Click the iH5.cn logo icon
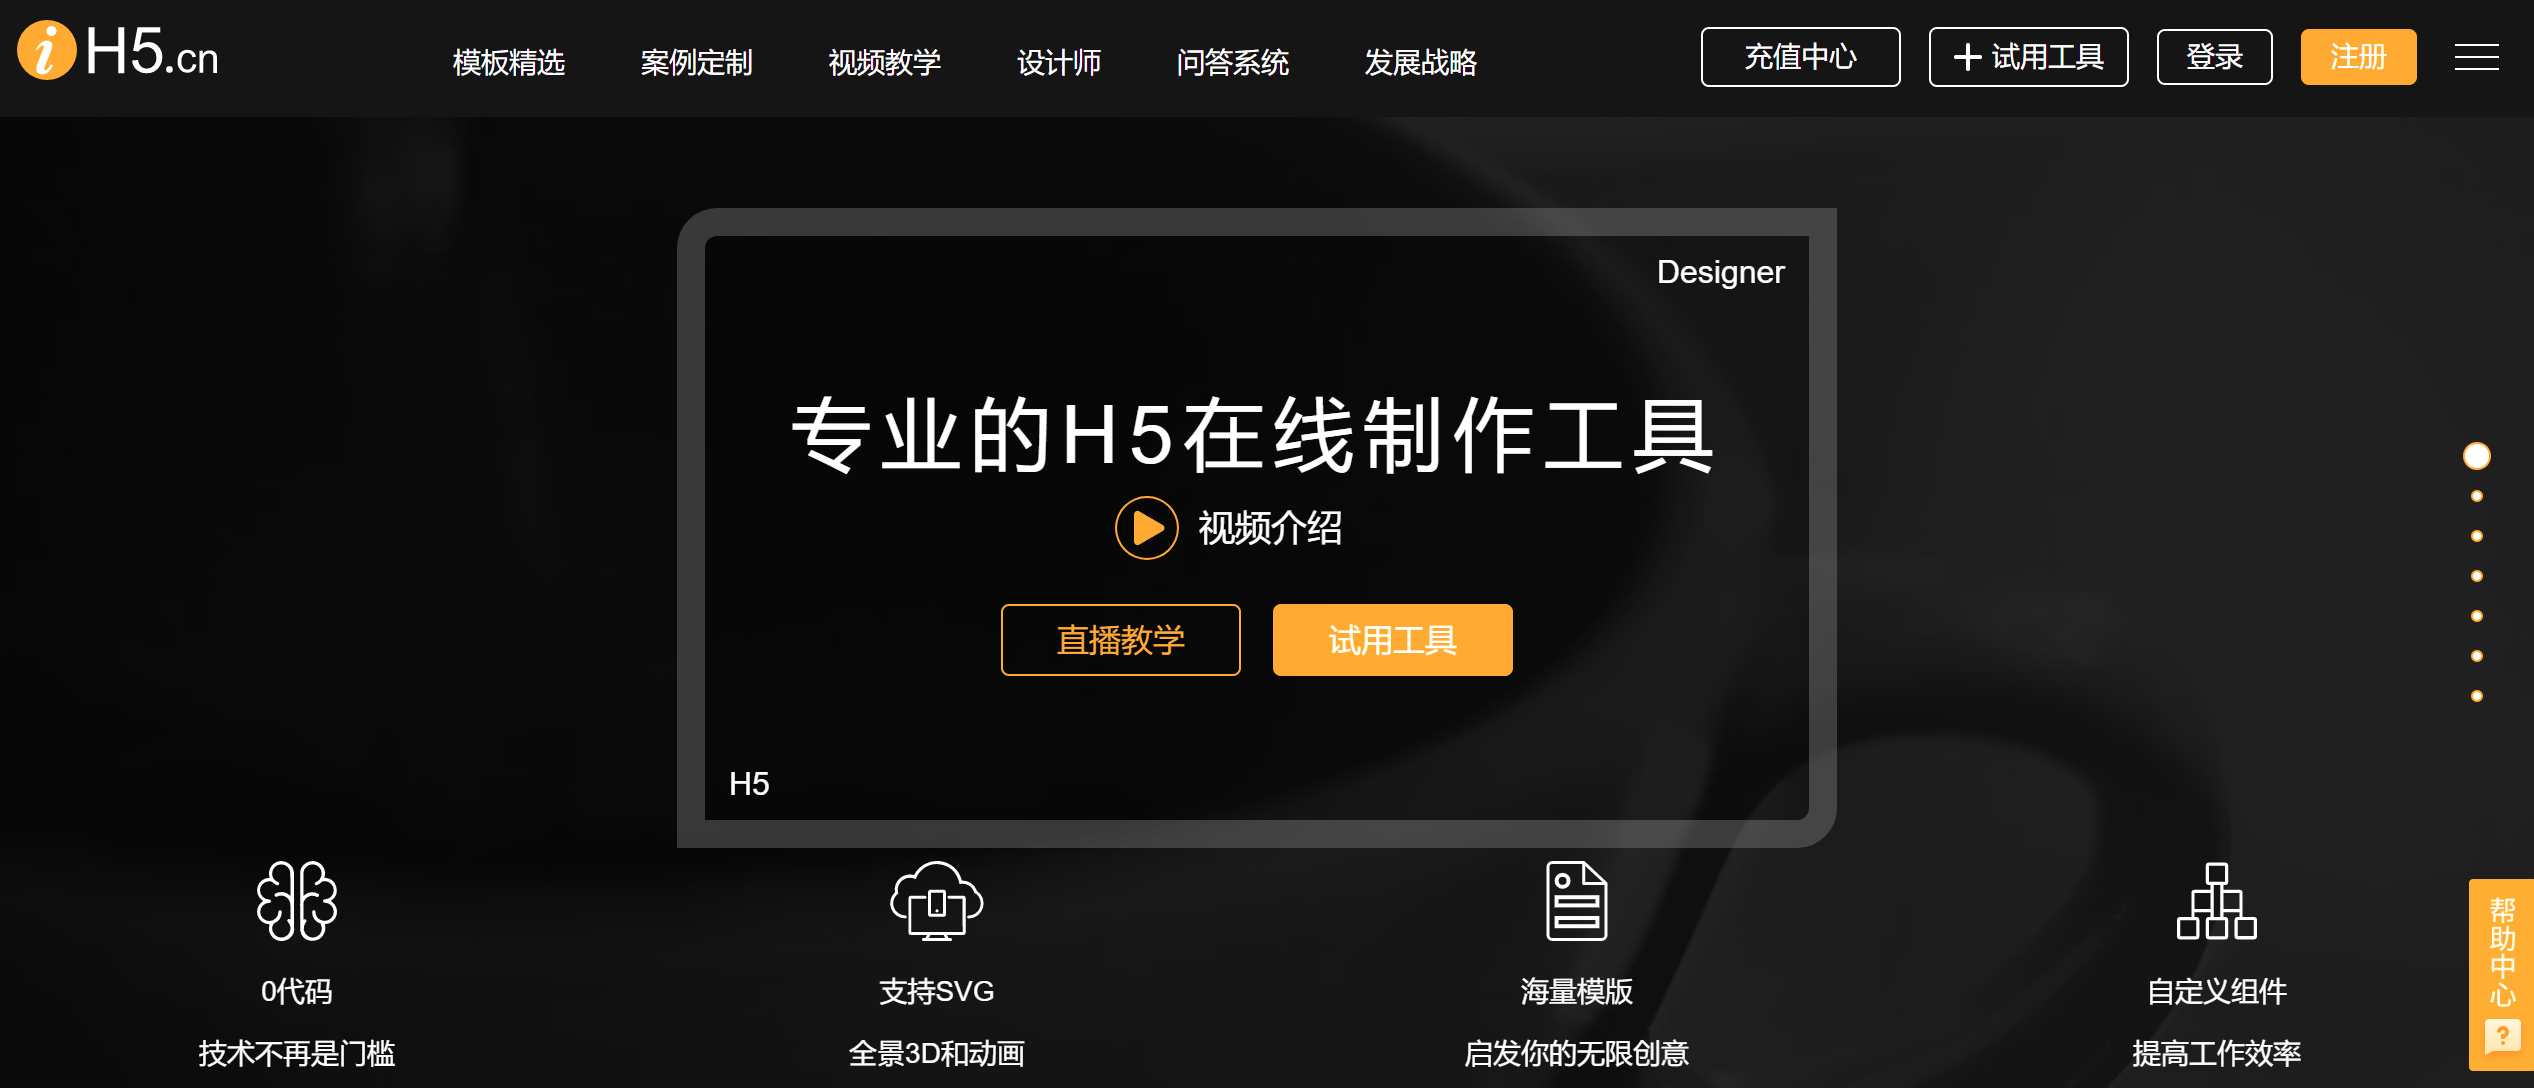2534x1088 pixels. tap(46, 50)
